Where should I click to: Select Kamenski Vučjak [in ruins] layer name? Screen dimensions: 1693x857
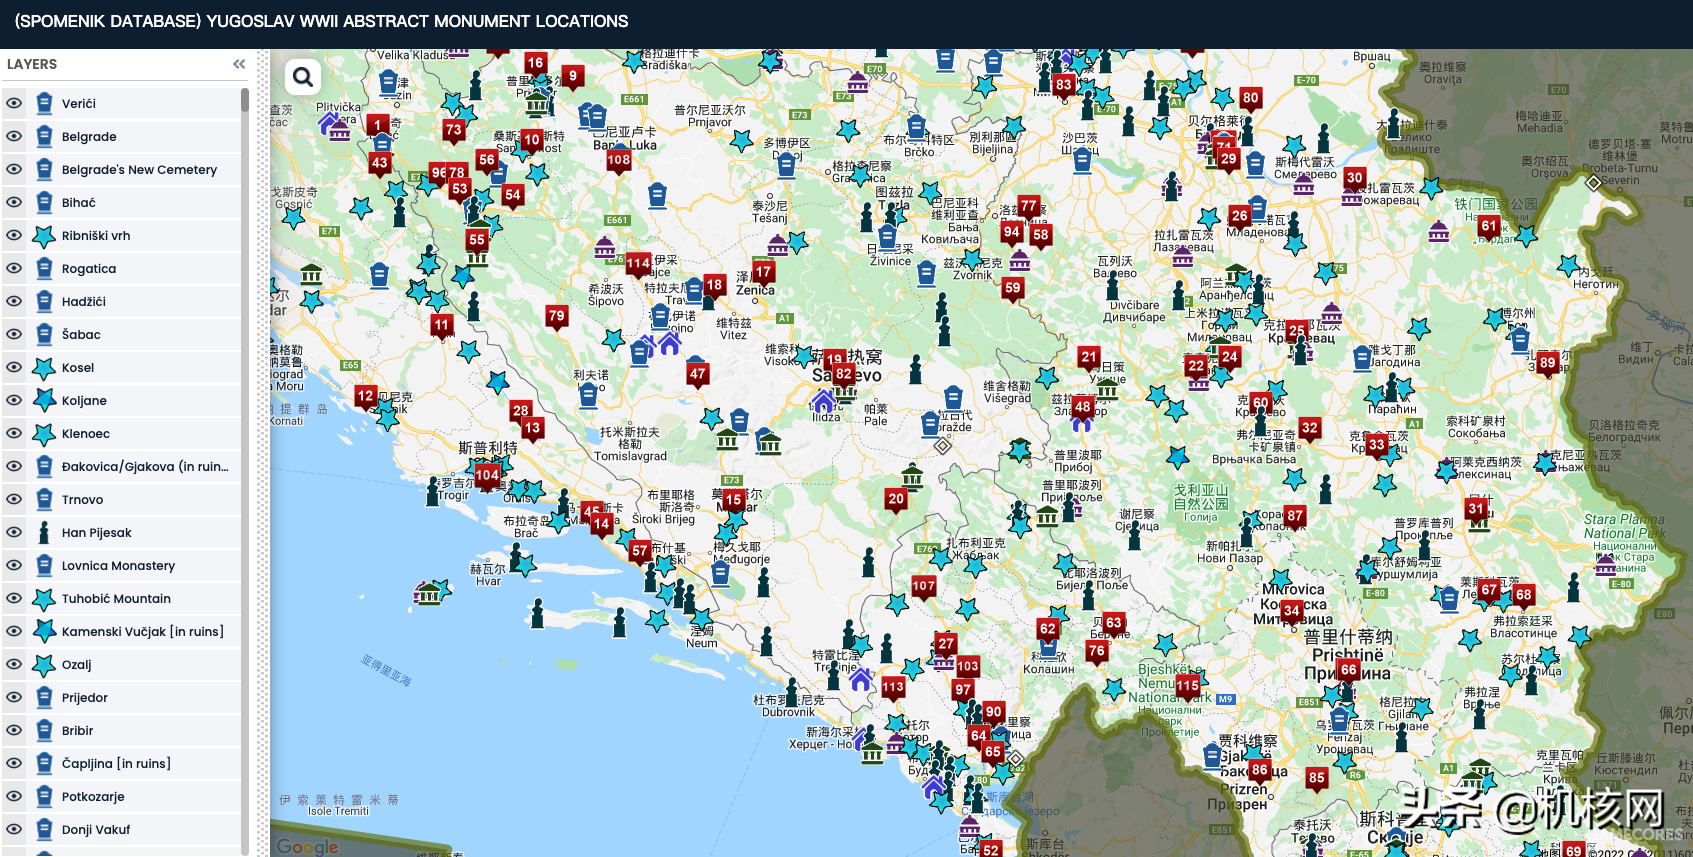142,631
